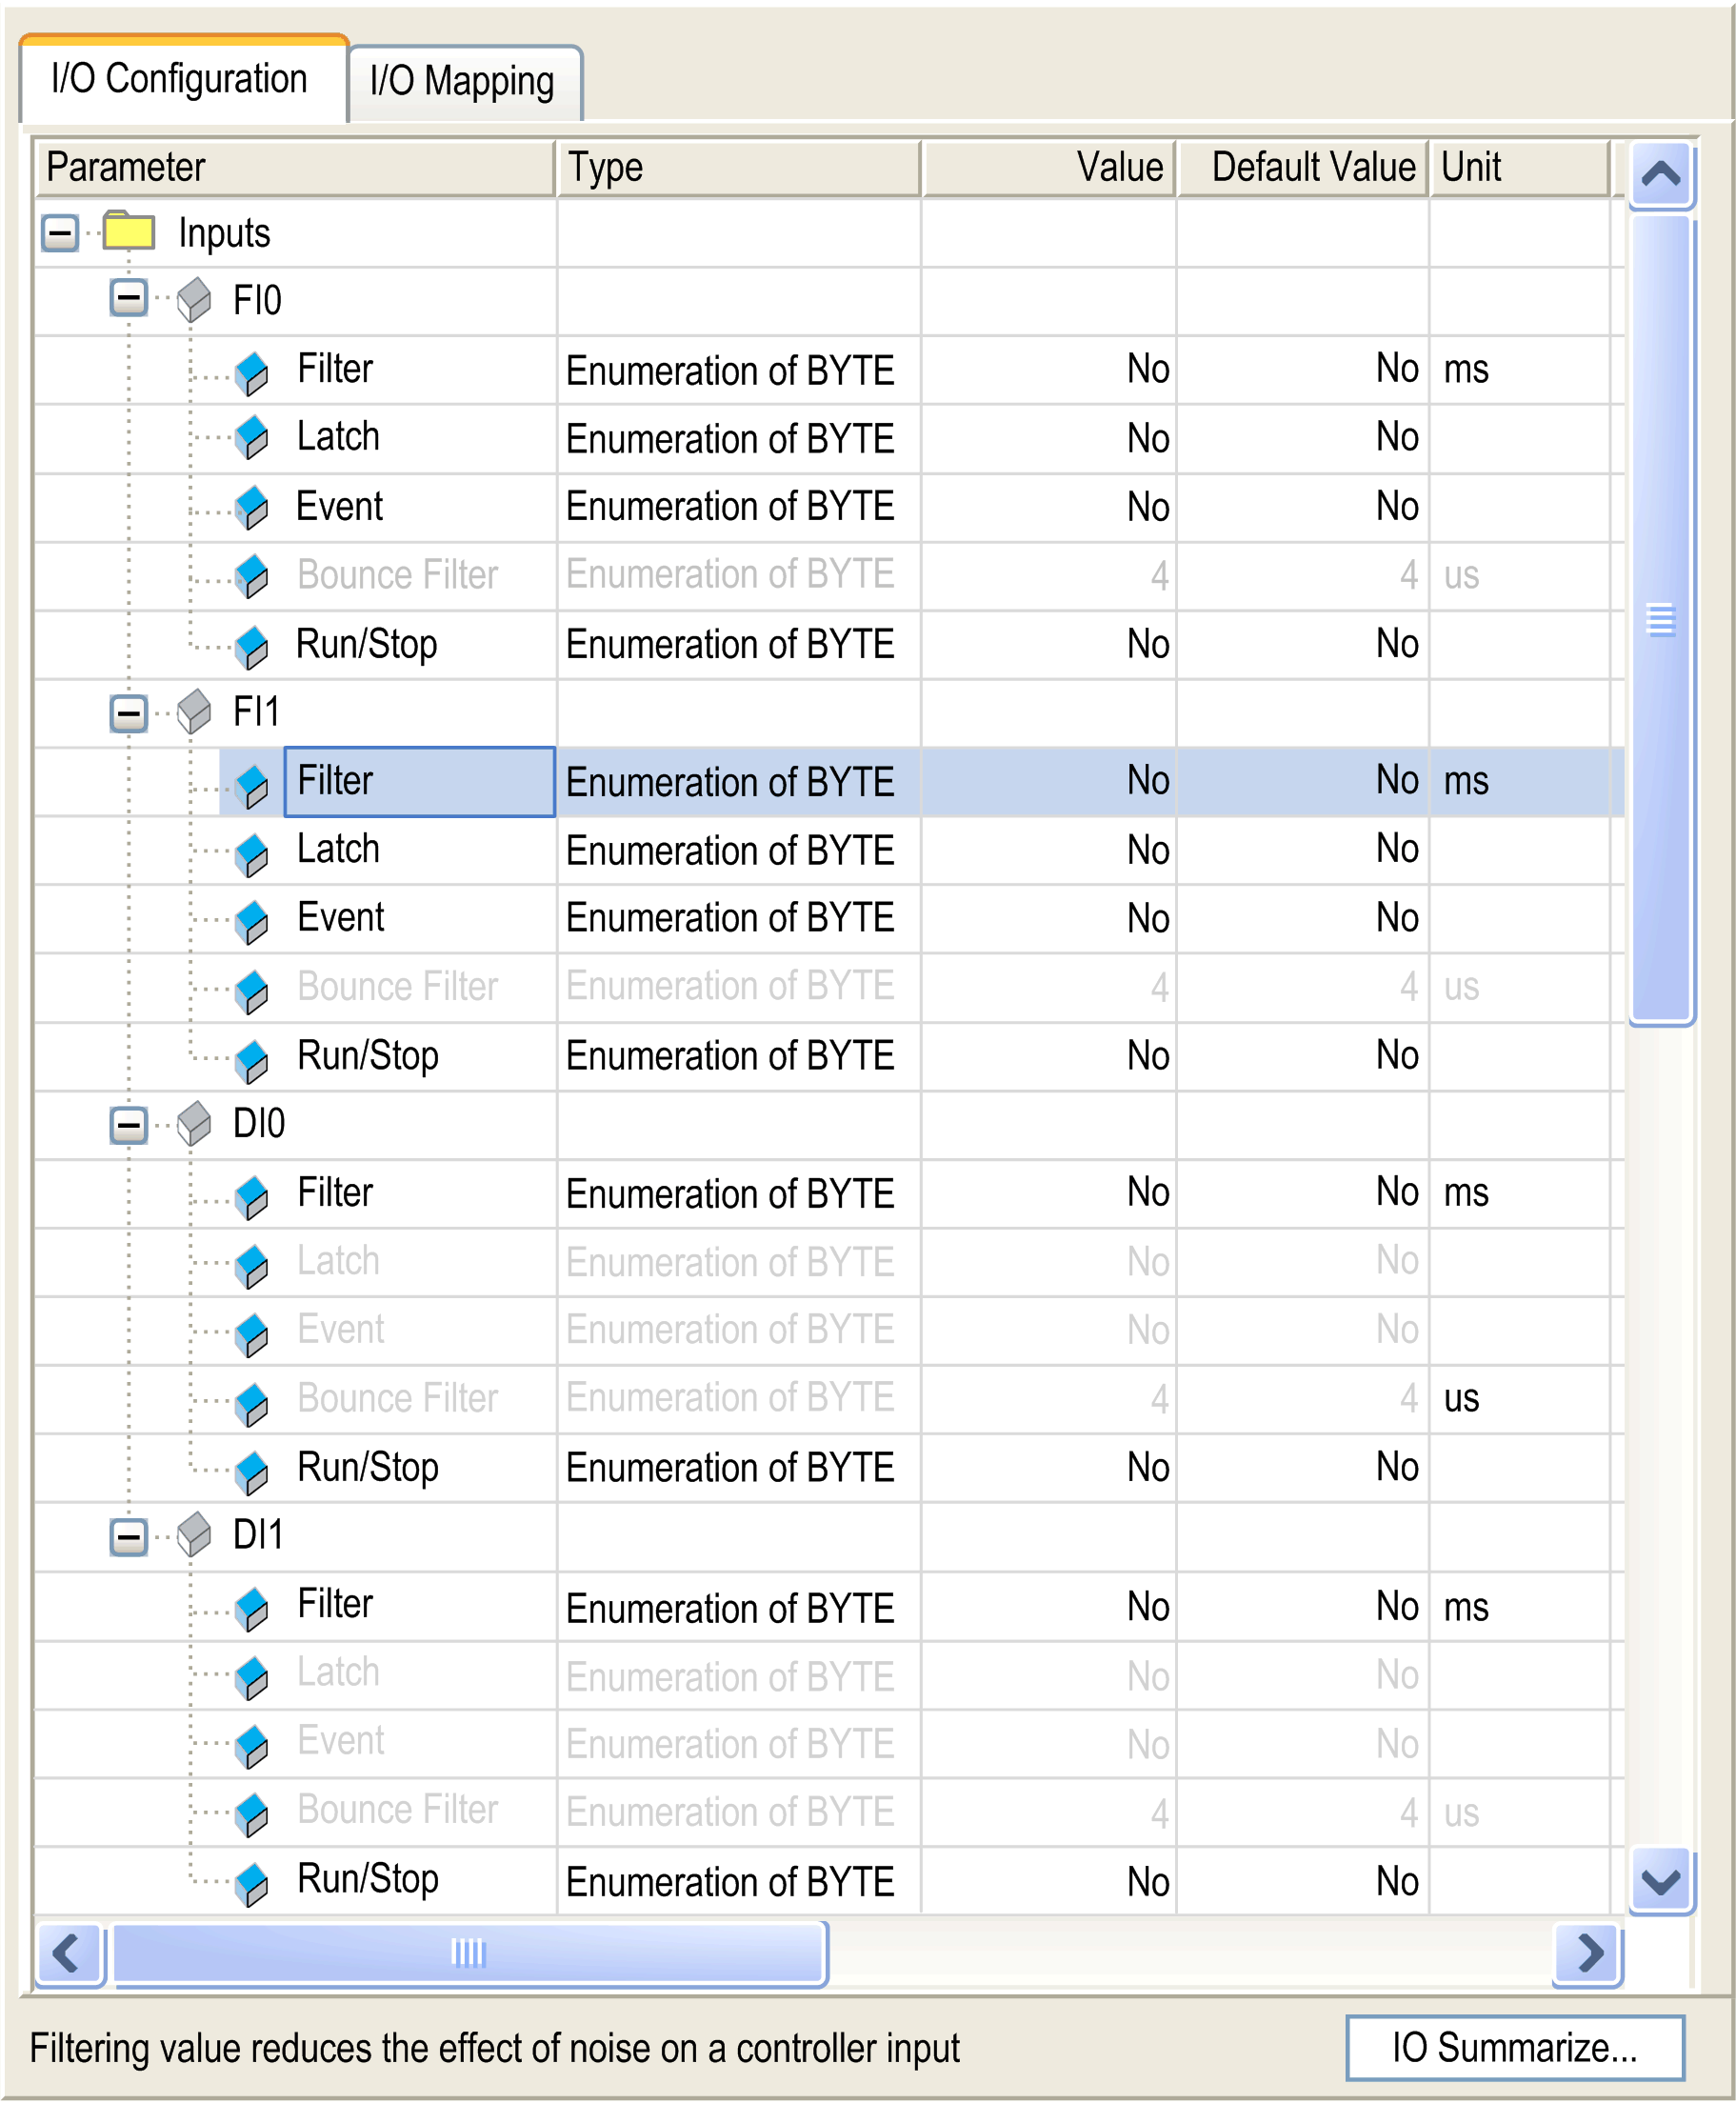Click the blue icon beside FI0 Latch

pyautogui.click(x=252, y=438)
